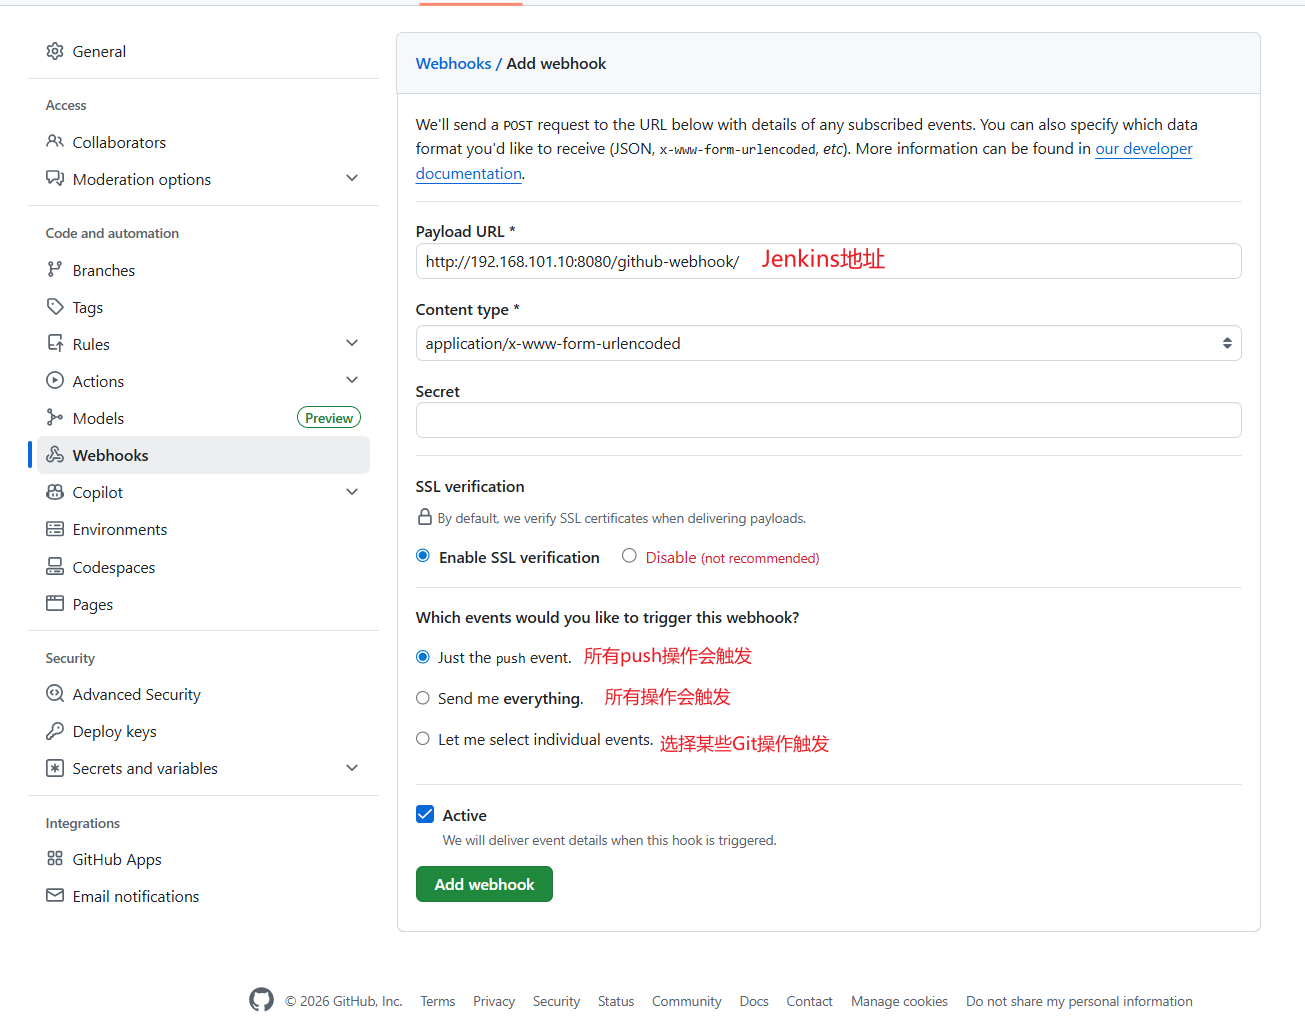
Task: Open Manage cookies footer link
Action: pos(899,1001)
